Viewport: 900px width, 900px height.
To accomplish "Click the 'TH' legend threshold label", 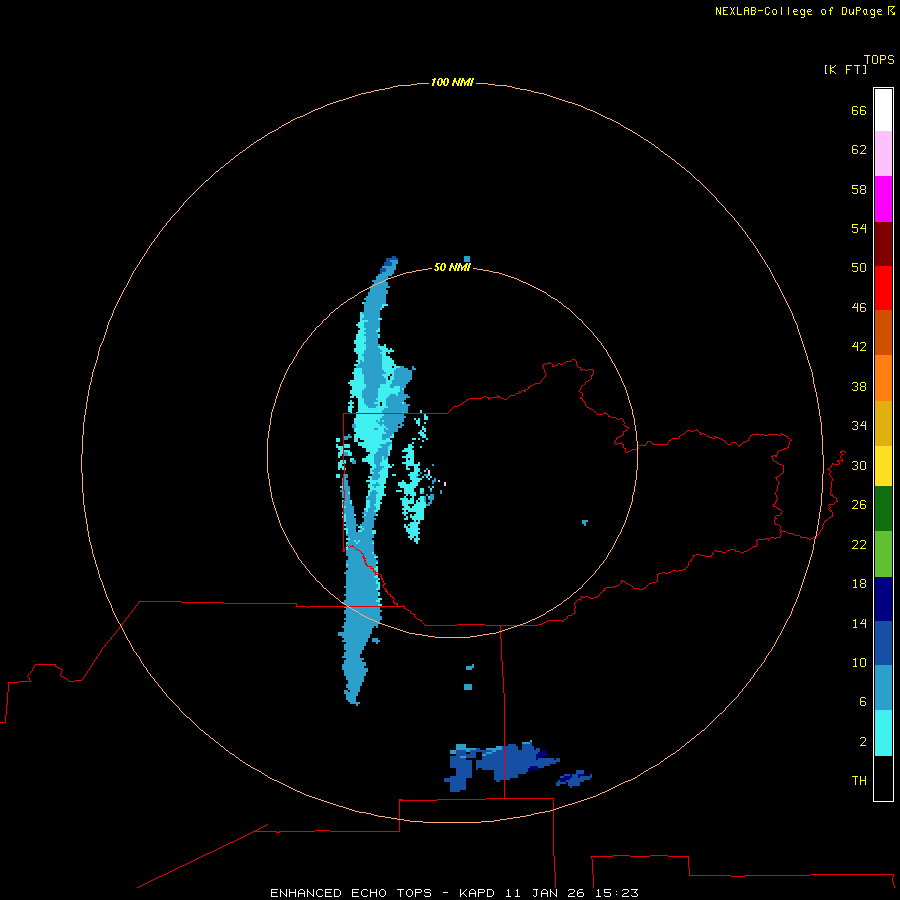I will coord(859,781).
